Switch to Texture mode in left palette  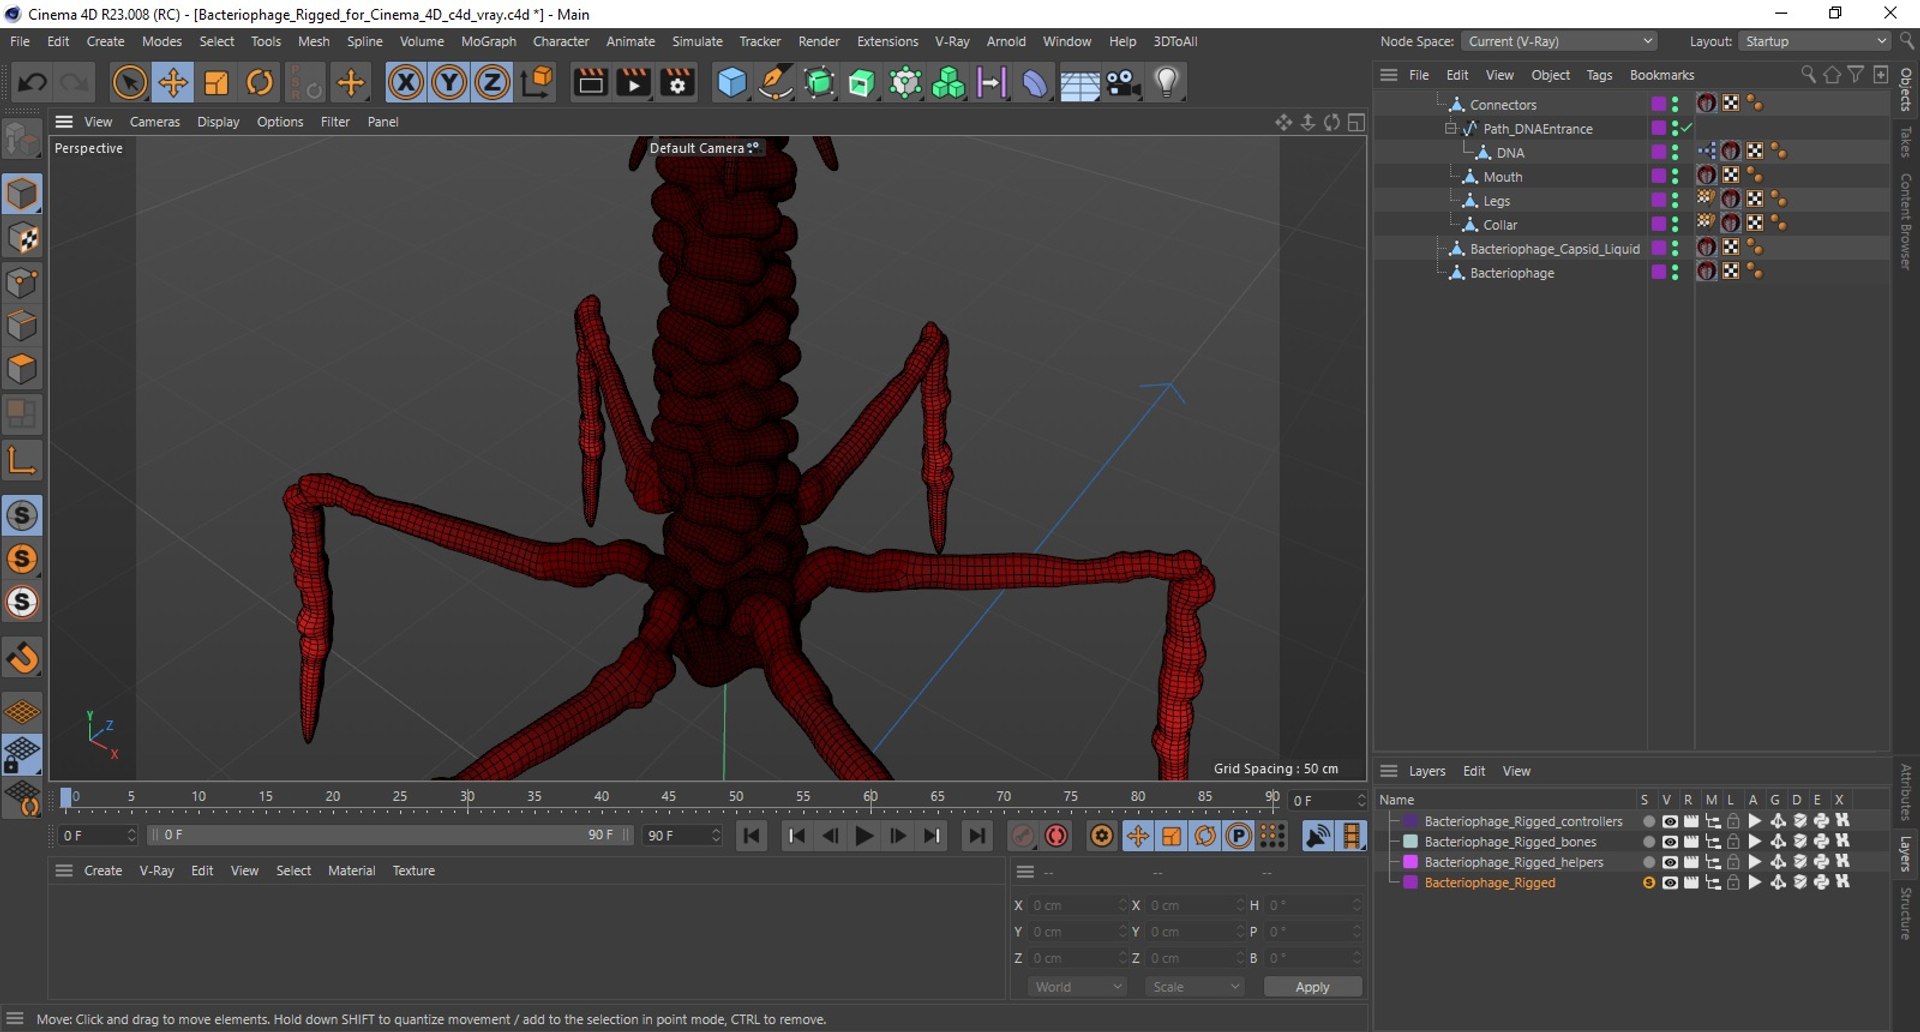coord(22,238)
